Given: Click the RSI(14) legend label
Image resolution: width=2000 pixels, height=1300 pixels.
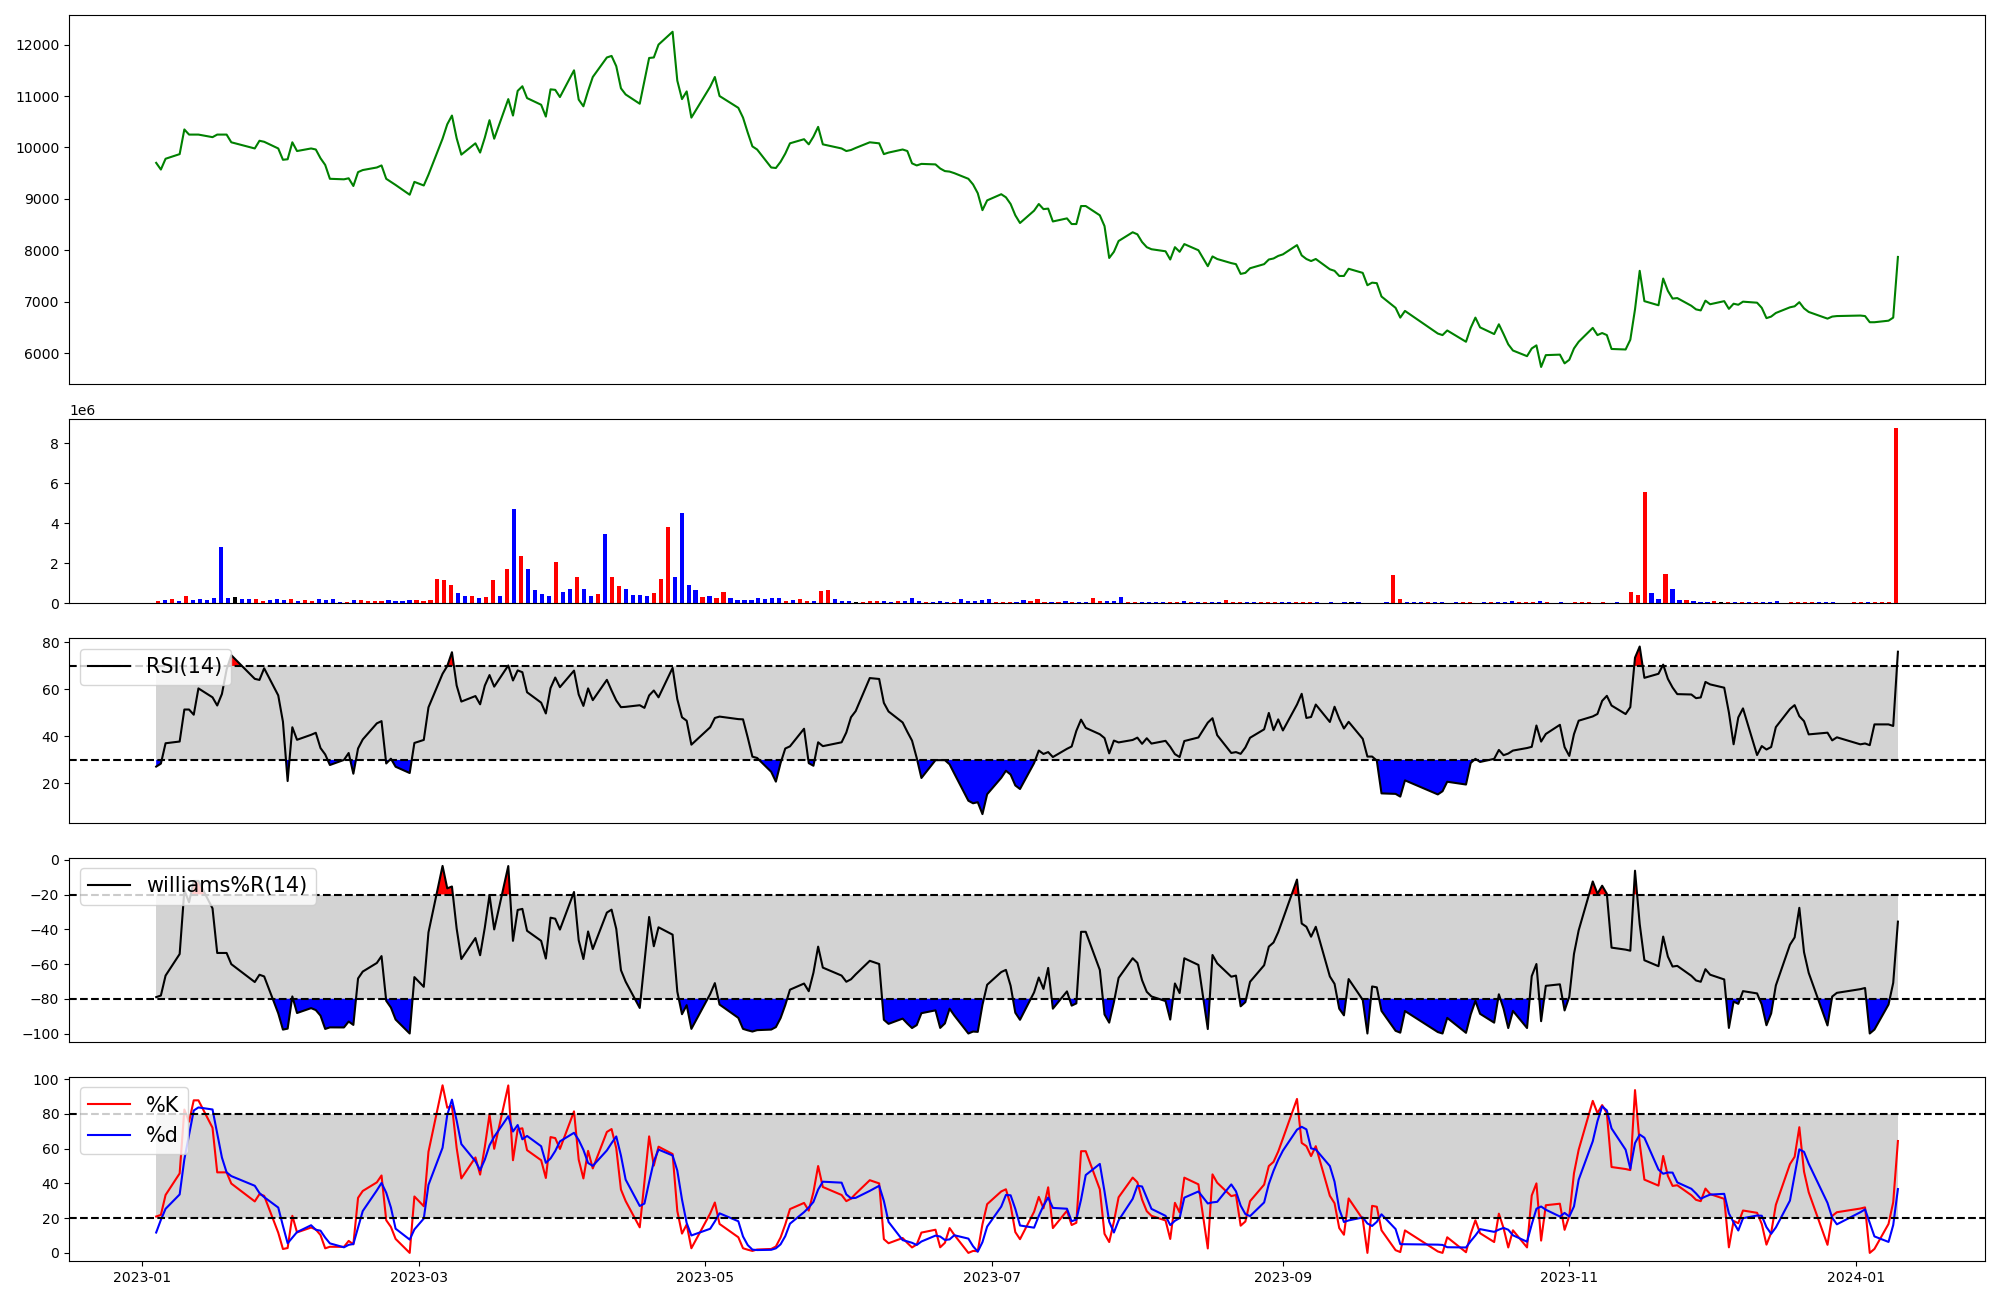Looking at the screenshot, I should tap(183, 666).
